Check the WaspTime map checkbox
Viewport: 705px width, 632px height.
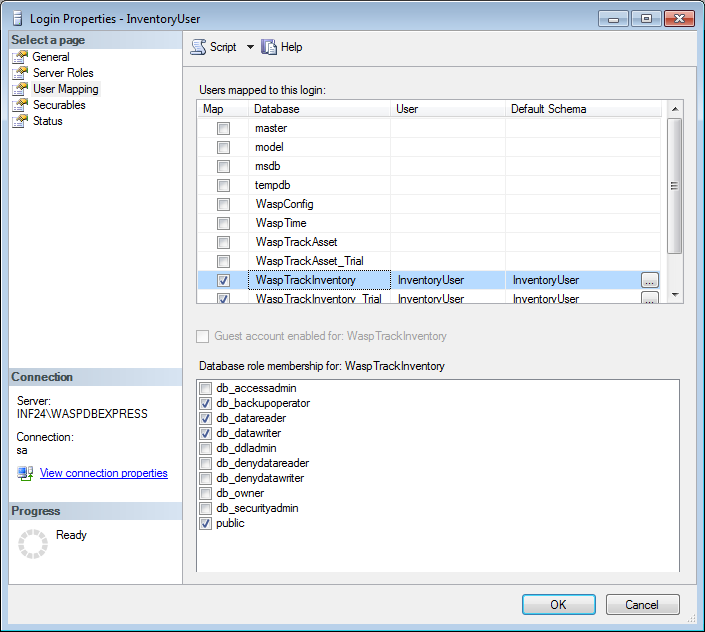pyautogui.click(x=223, y=223)
